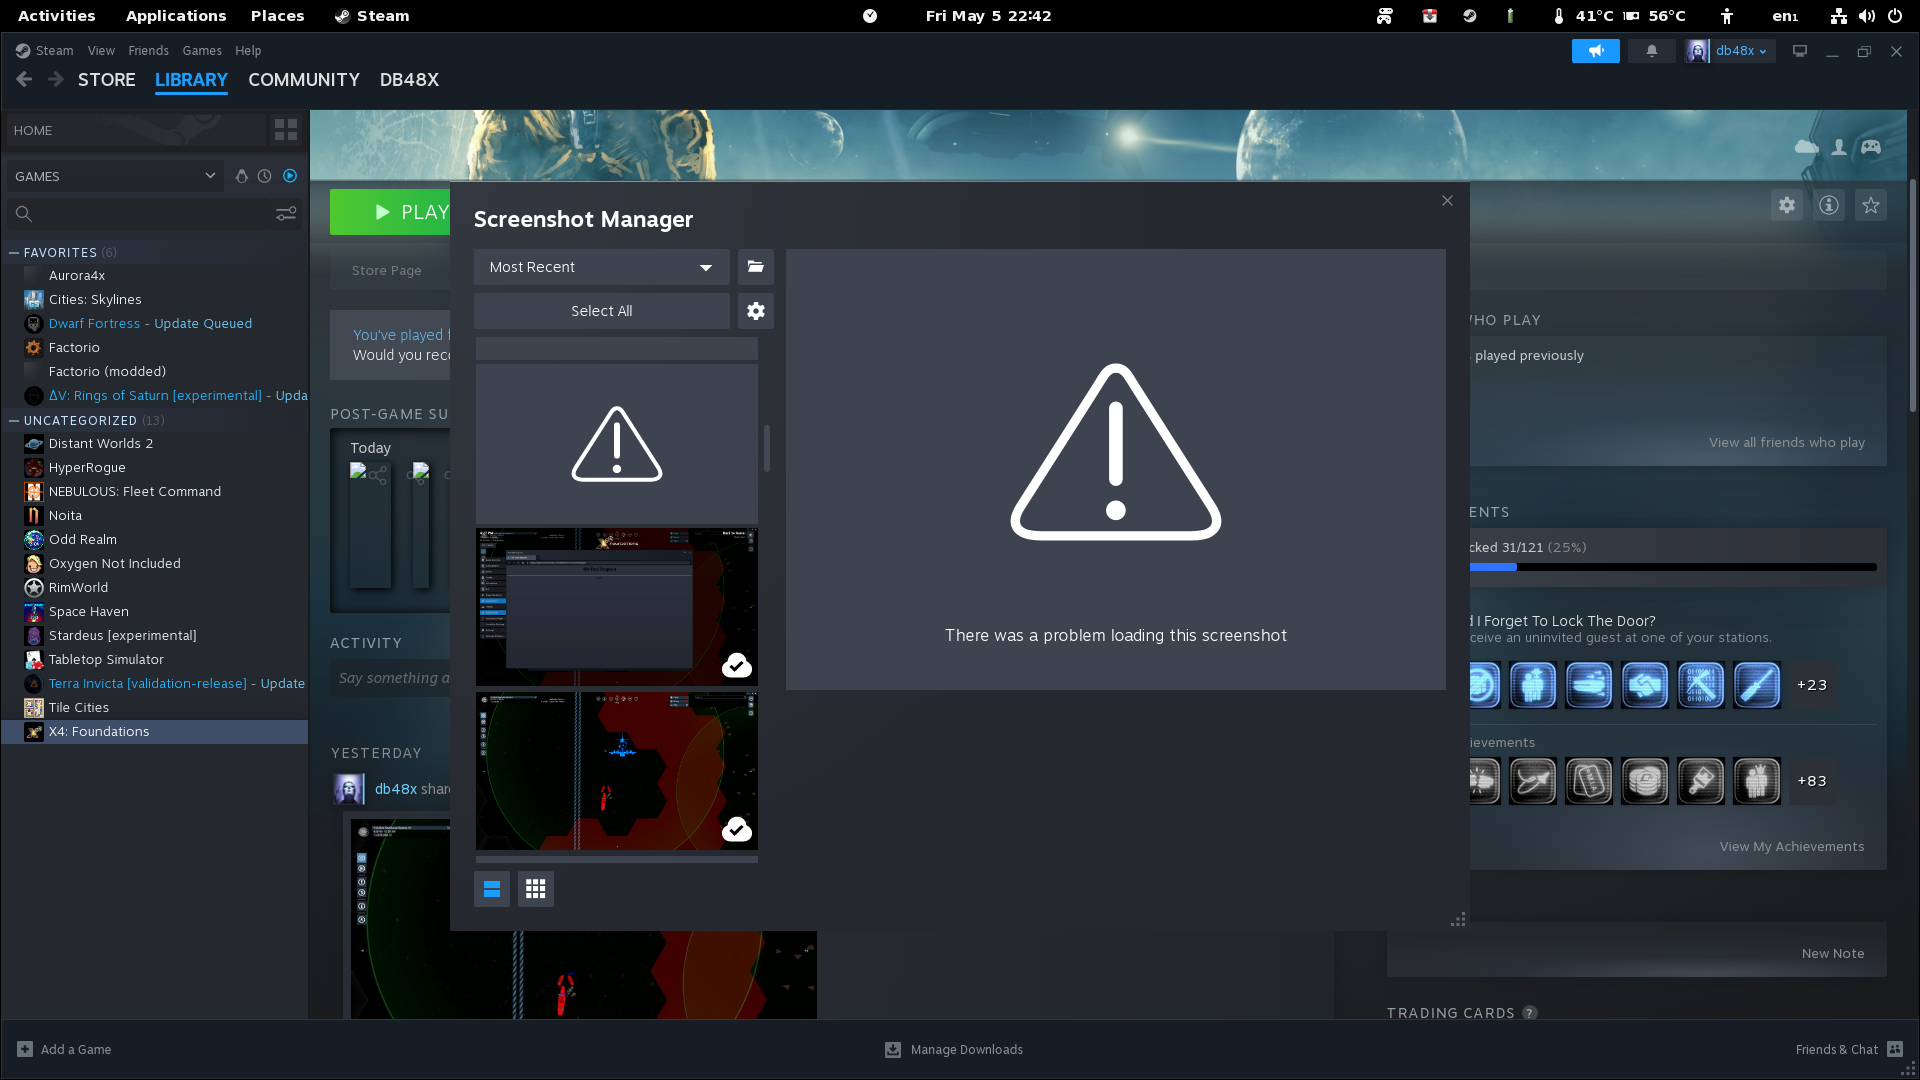Image resolution: width=1920 pixels, height=1080 pixels.
Task: Go to the STORE tab
Action: coord(107,80)
